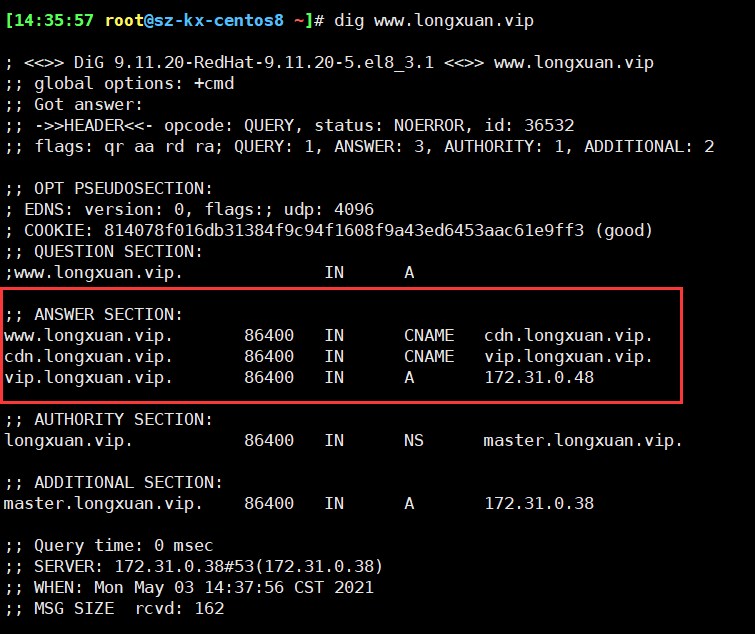Viewport: 755px width, 634px height.
Task: Click 'ADDITIONAL: 2' in flags line
Action: [x=649, y=147]
